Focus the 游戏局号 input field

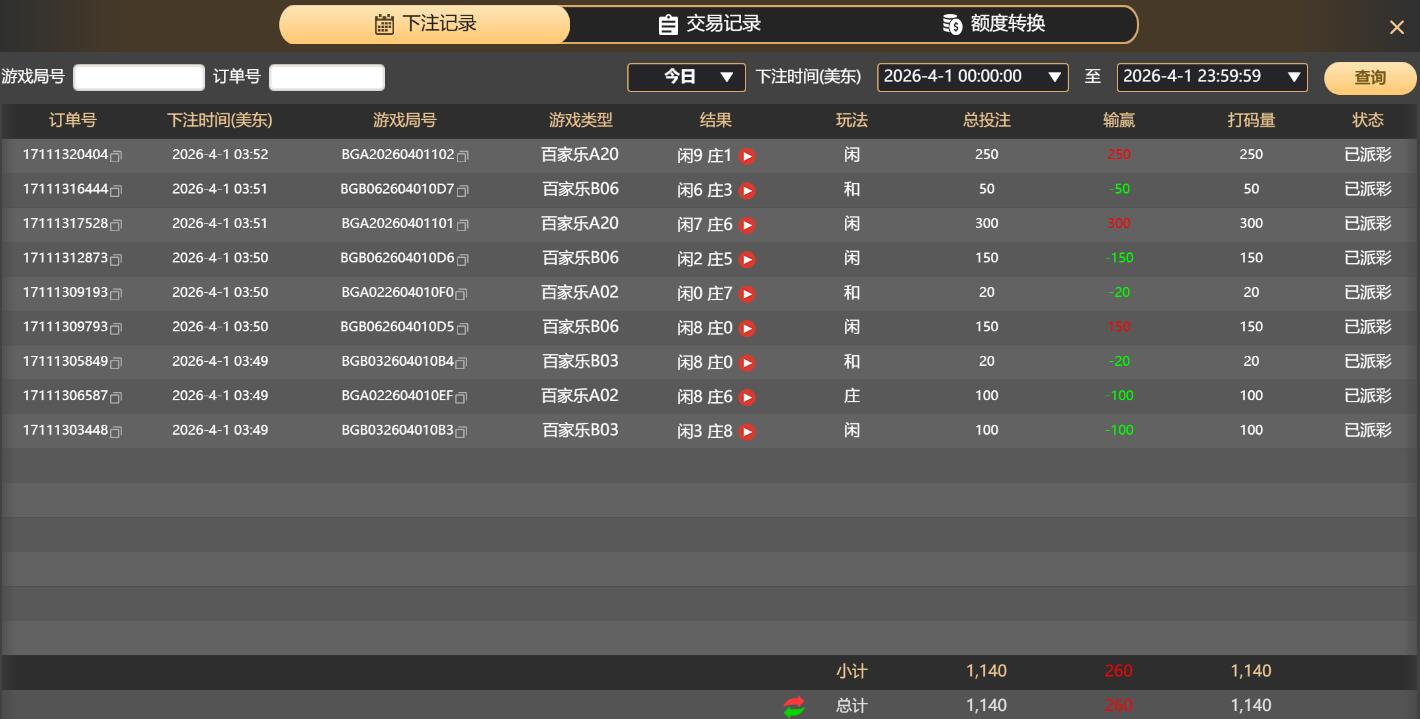coord(139,77)
